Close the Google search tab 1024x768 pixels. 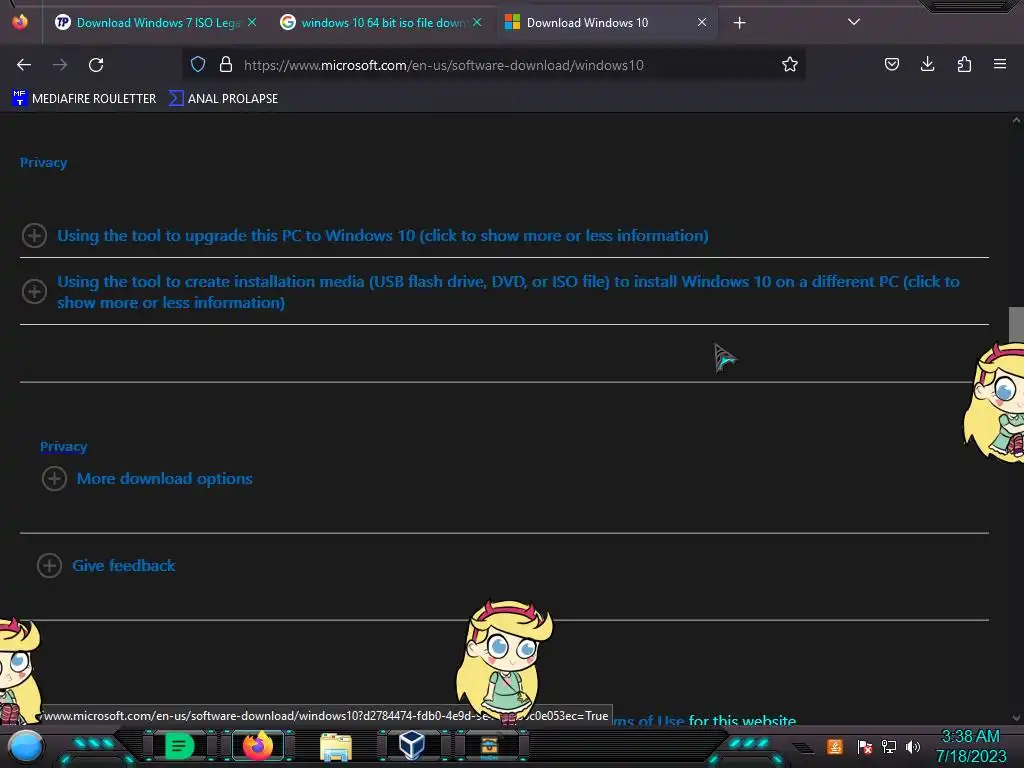coord(477,22)
